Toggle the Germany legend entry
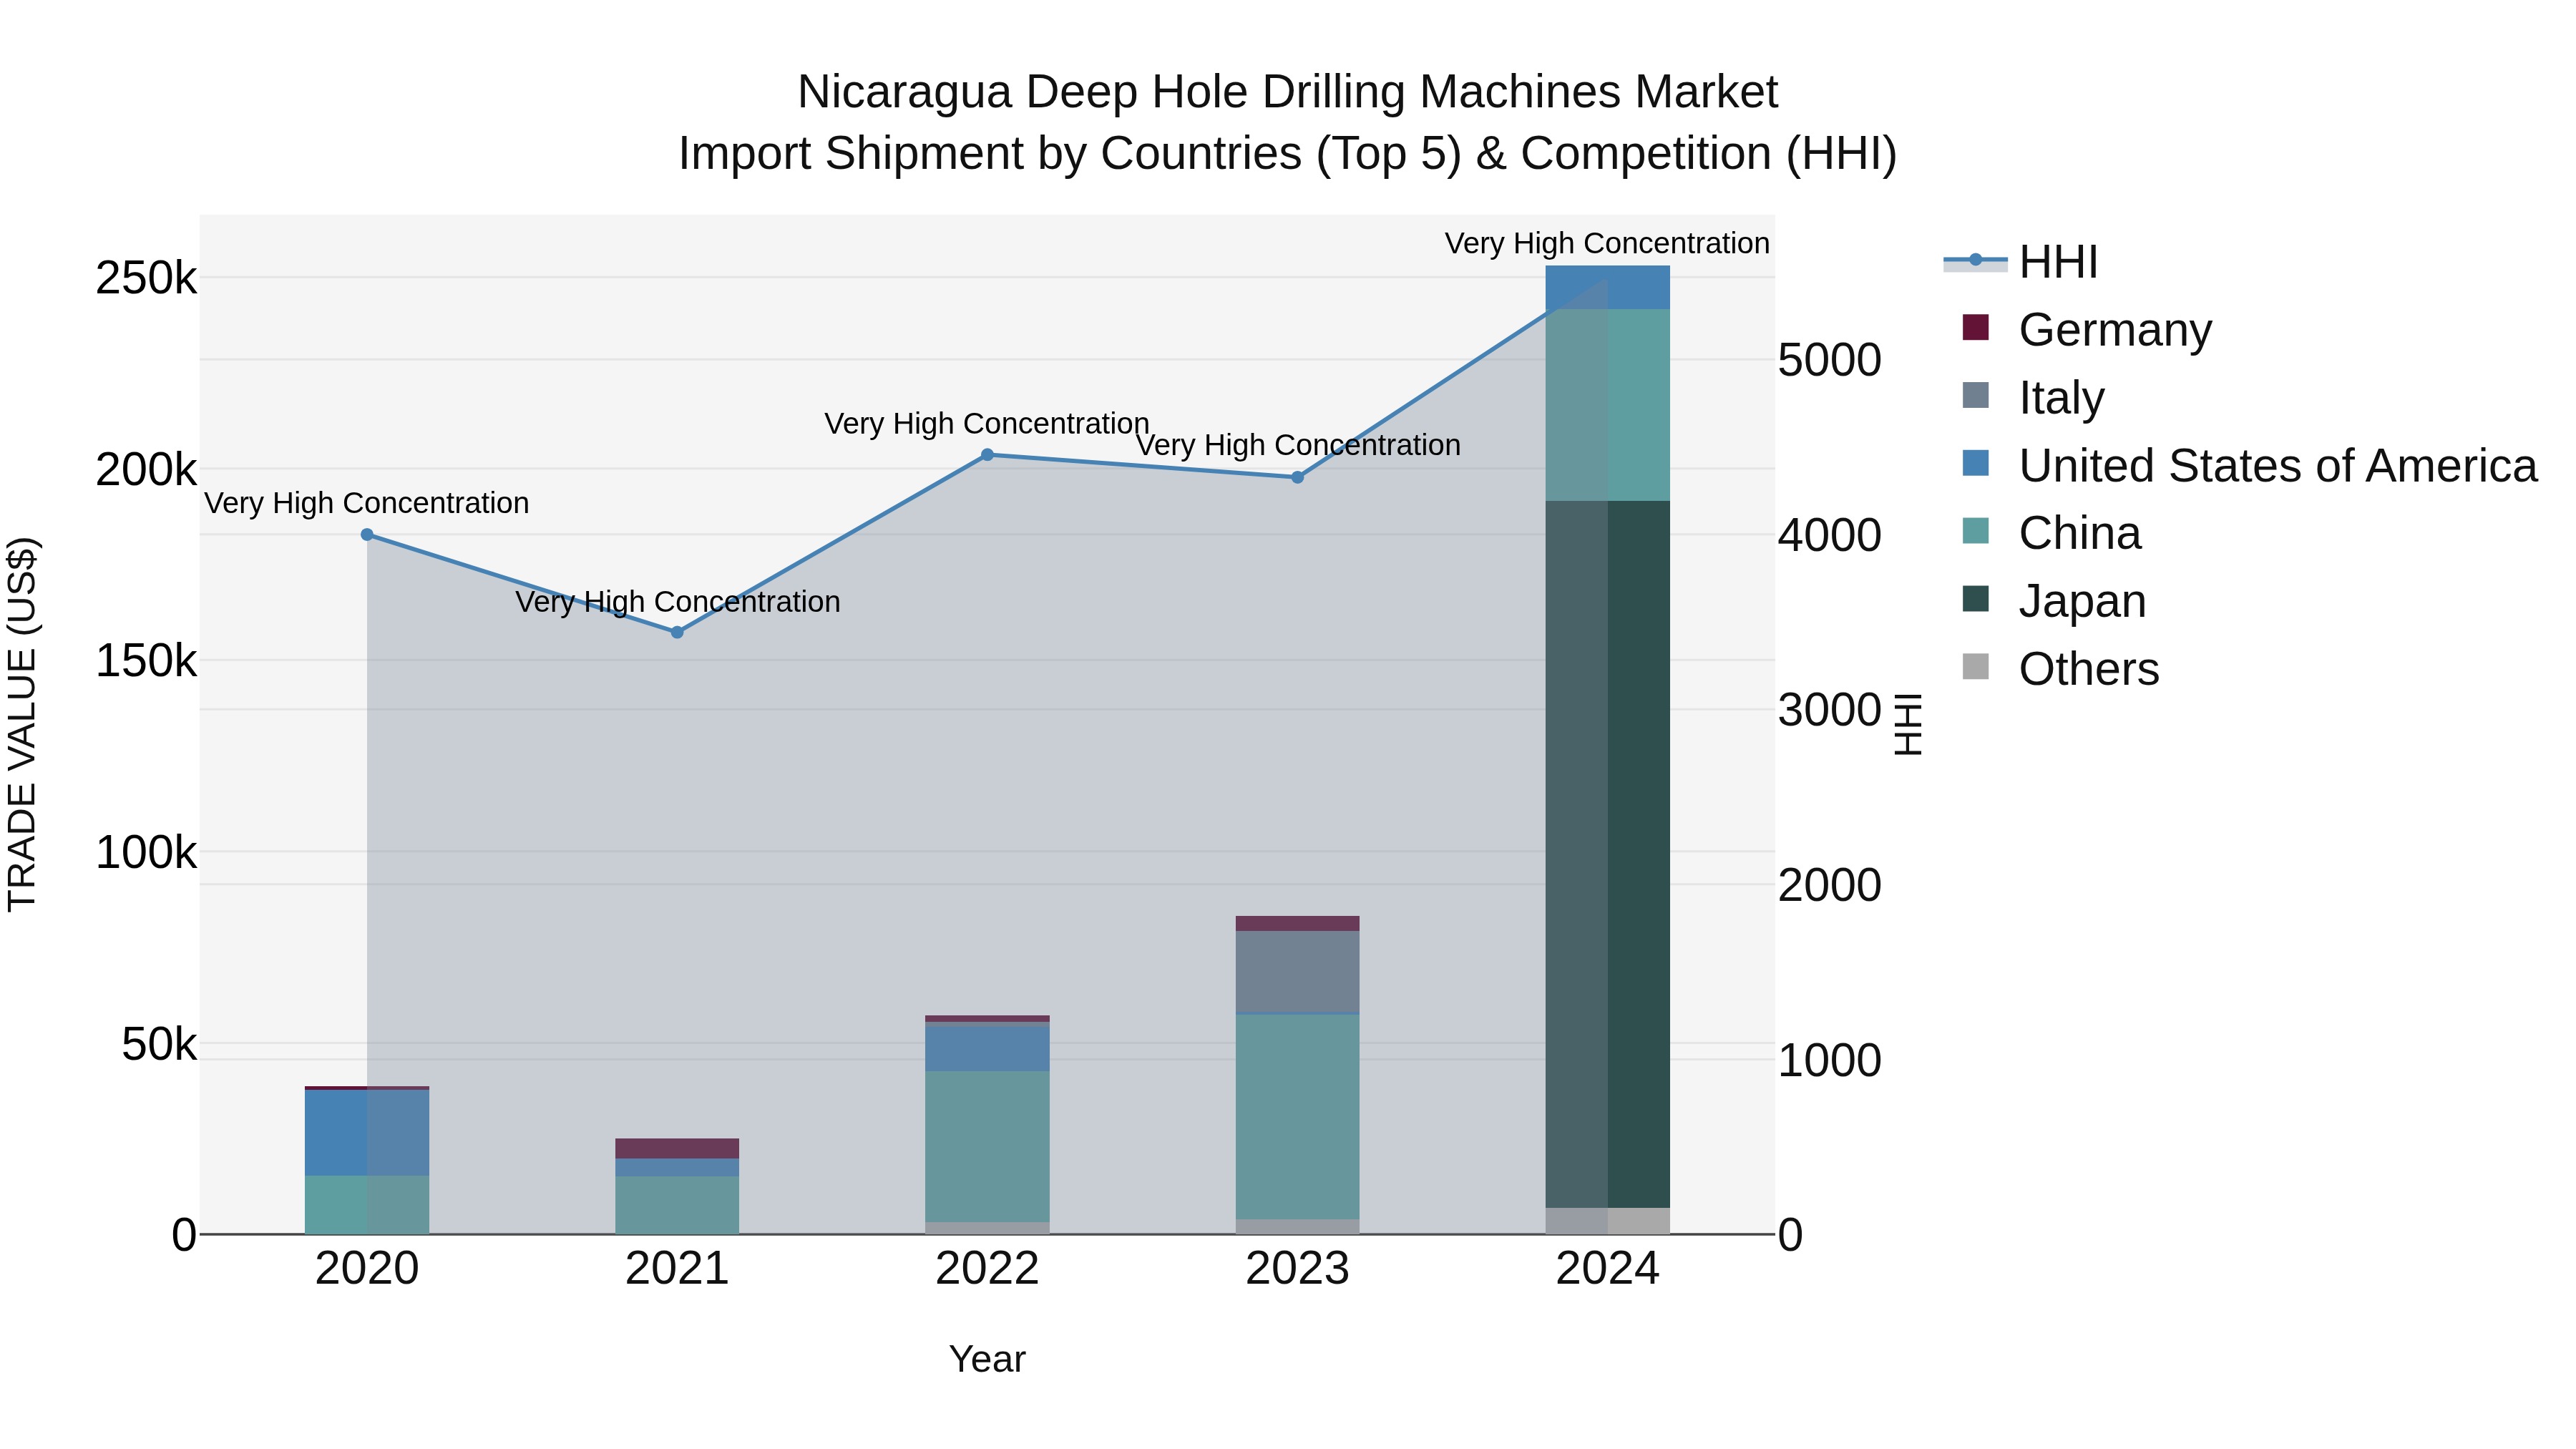This screenshot has height=1449, width=2576. tap(2088, 329)
